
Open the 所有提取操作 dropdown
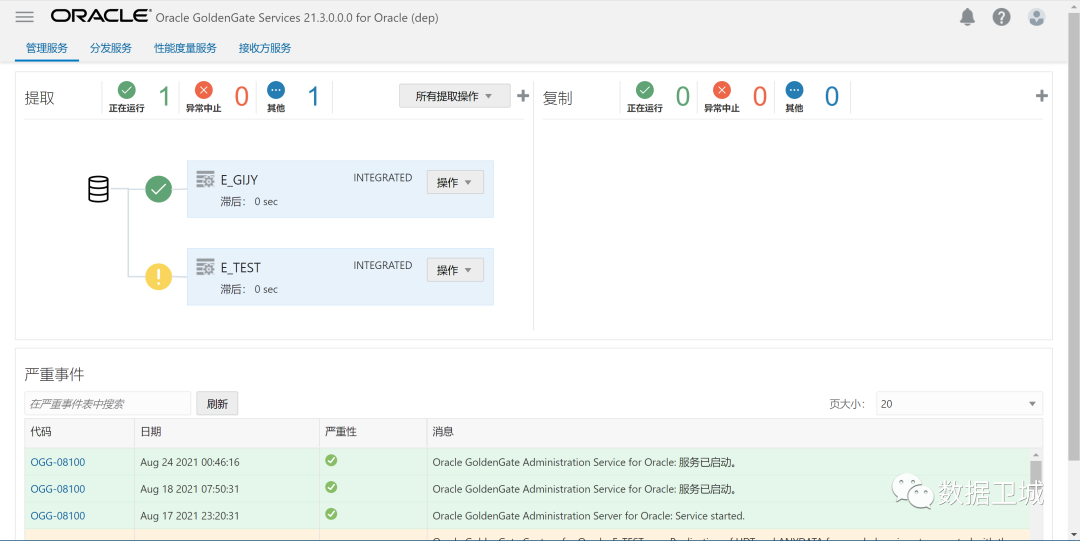(x=455, y=96)
